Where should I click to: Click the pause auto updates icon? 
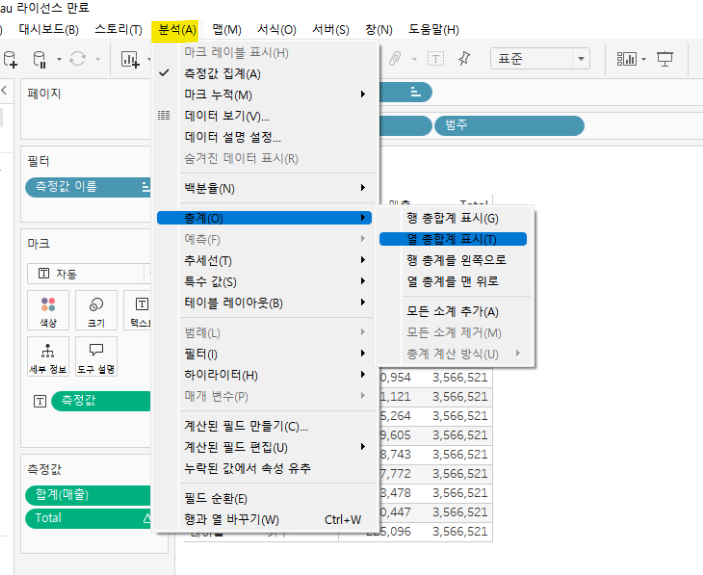click(39, 59)
